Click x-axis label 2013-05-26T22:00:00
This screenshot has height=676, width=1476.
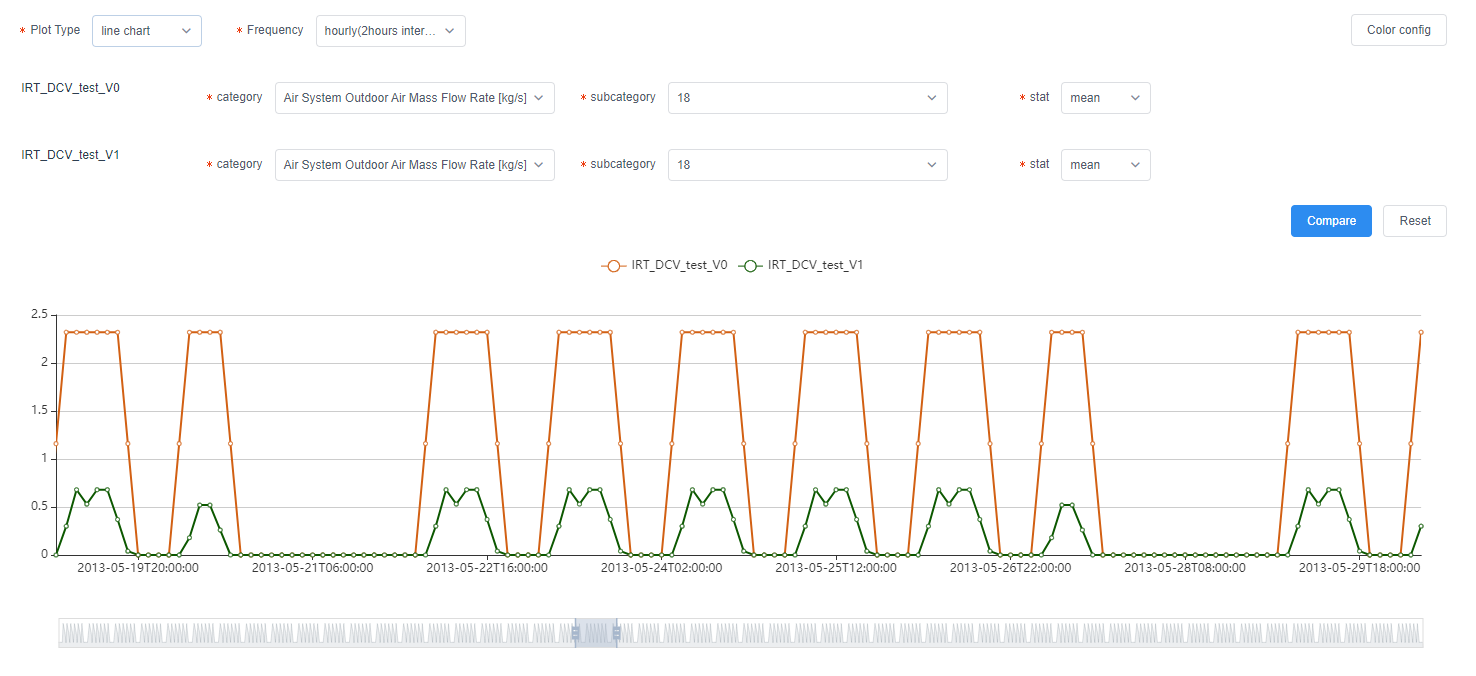point(1010,568)
